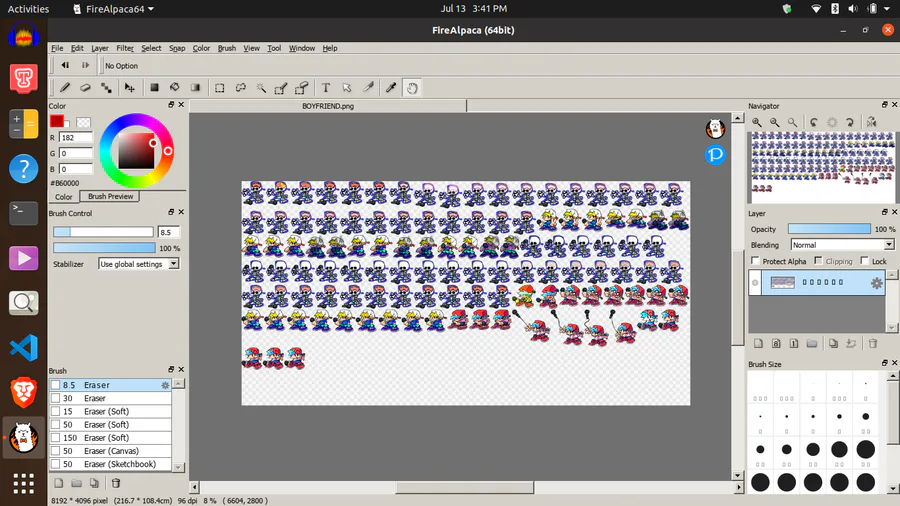Add new brush in Brush panel

pos(59,483)
